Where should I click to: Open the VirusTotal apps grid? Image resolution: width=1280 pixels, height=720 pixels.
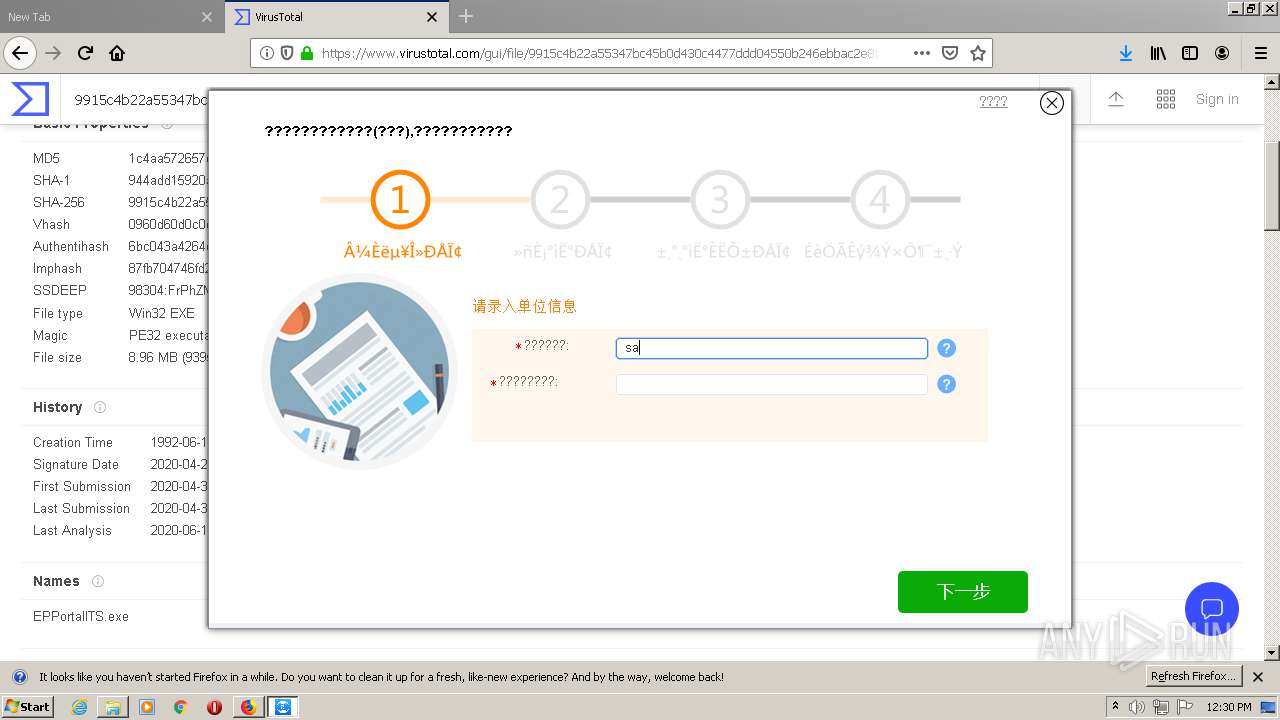pyautogui.click(x=1166, y=99)
